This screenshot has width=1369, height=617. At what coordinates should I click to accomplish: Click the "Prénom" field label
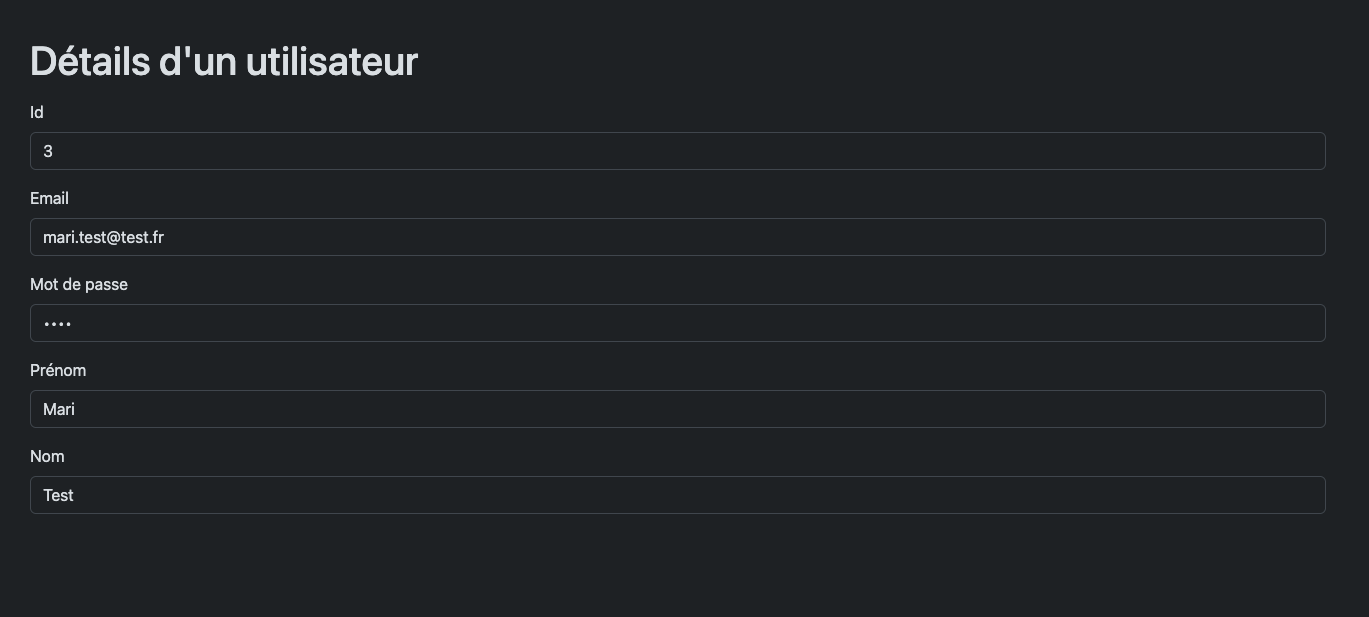(x=58, y=370)
